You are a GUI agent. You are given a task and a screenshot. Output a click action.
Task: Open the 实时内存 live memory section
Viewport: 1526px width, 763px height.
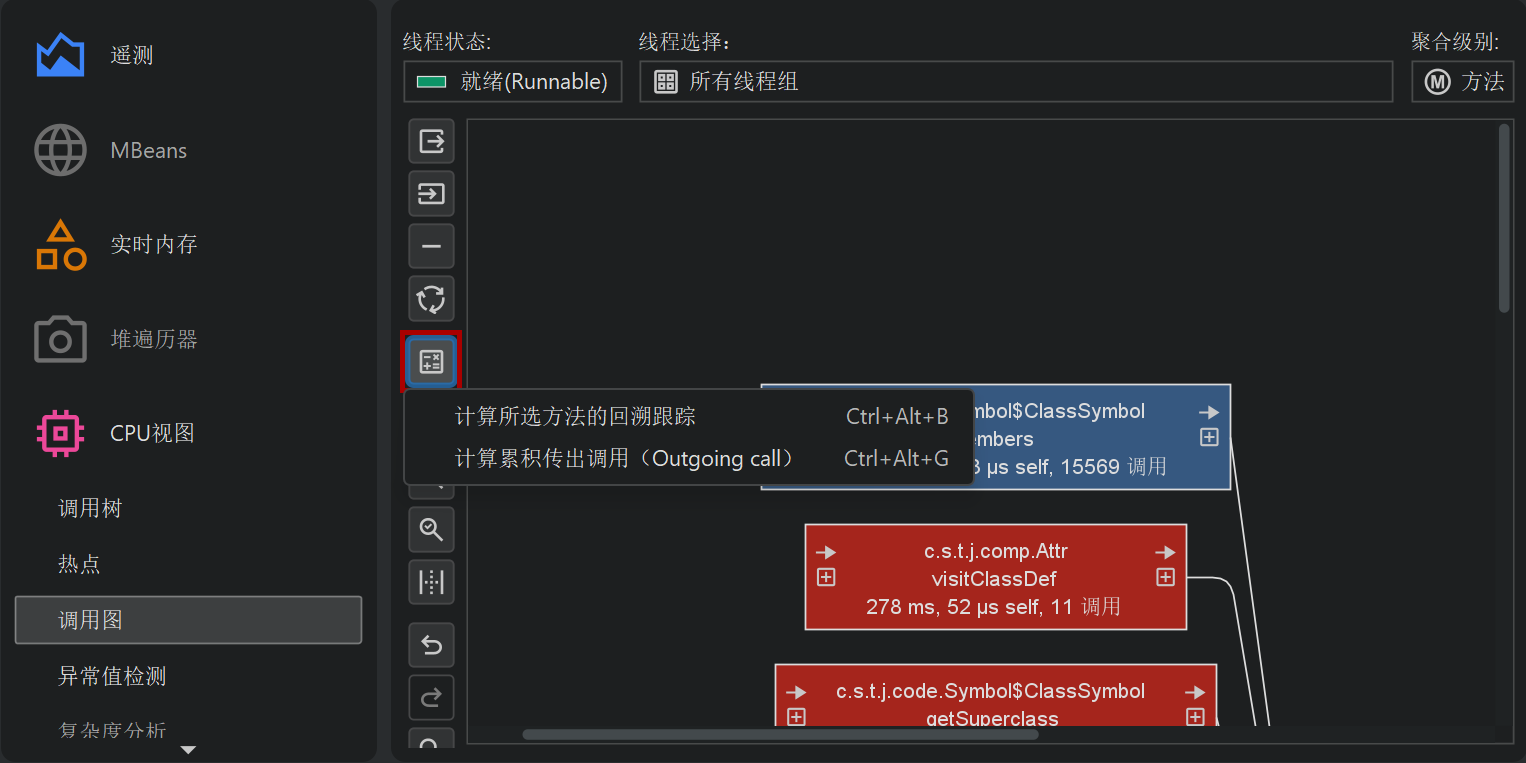pos(188,244)
